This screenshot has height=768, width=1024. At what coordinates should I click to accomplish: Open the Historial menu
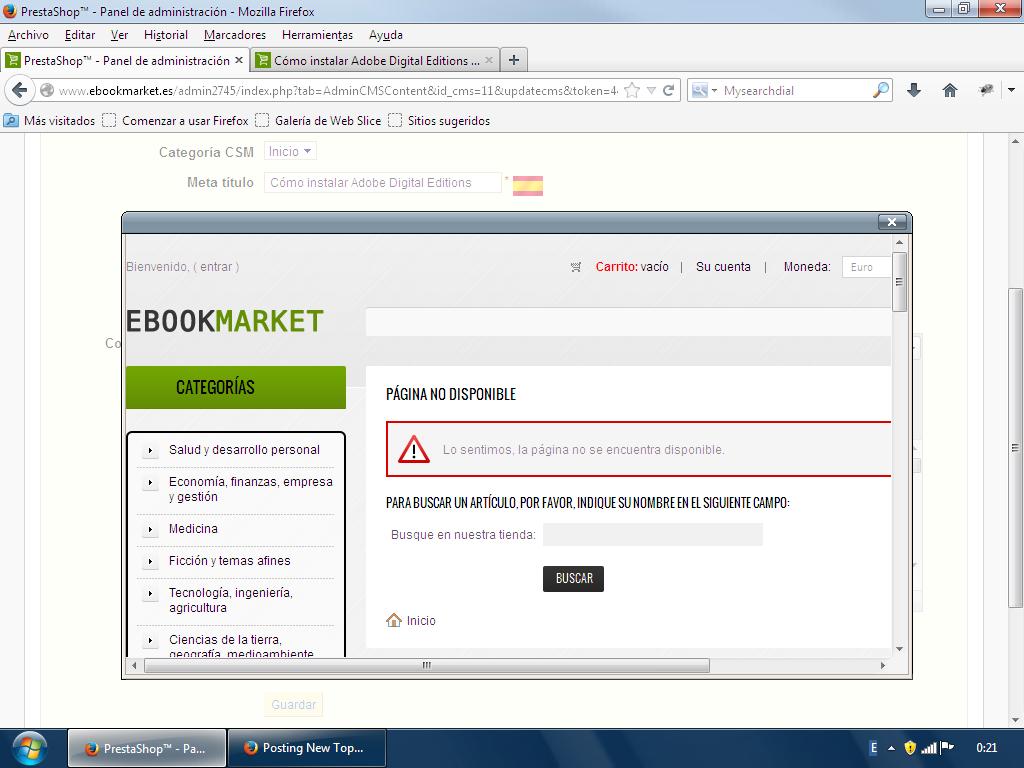166,35
